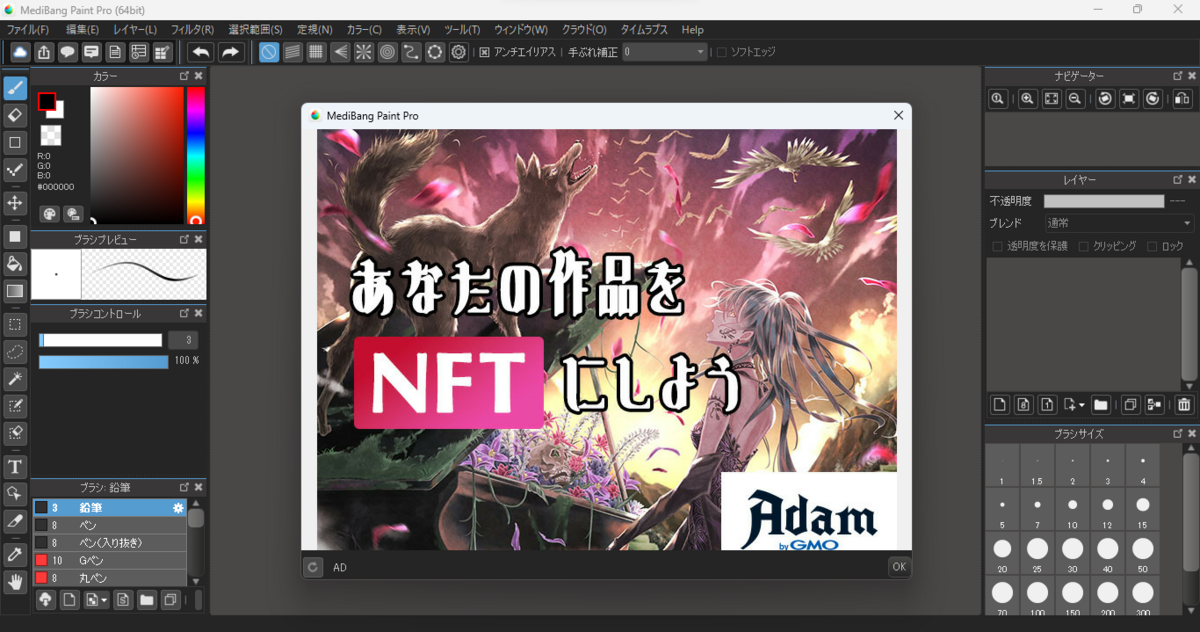Select the Hand tool
Screen dimensions: 1200x632
point(15,582)
